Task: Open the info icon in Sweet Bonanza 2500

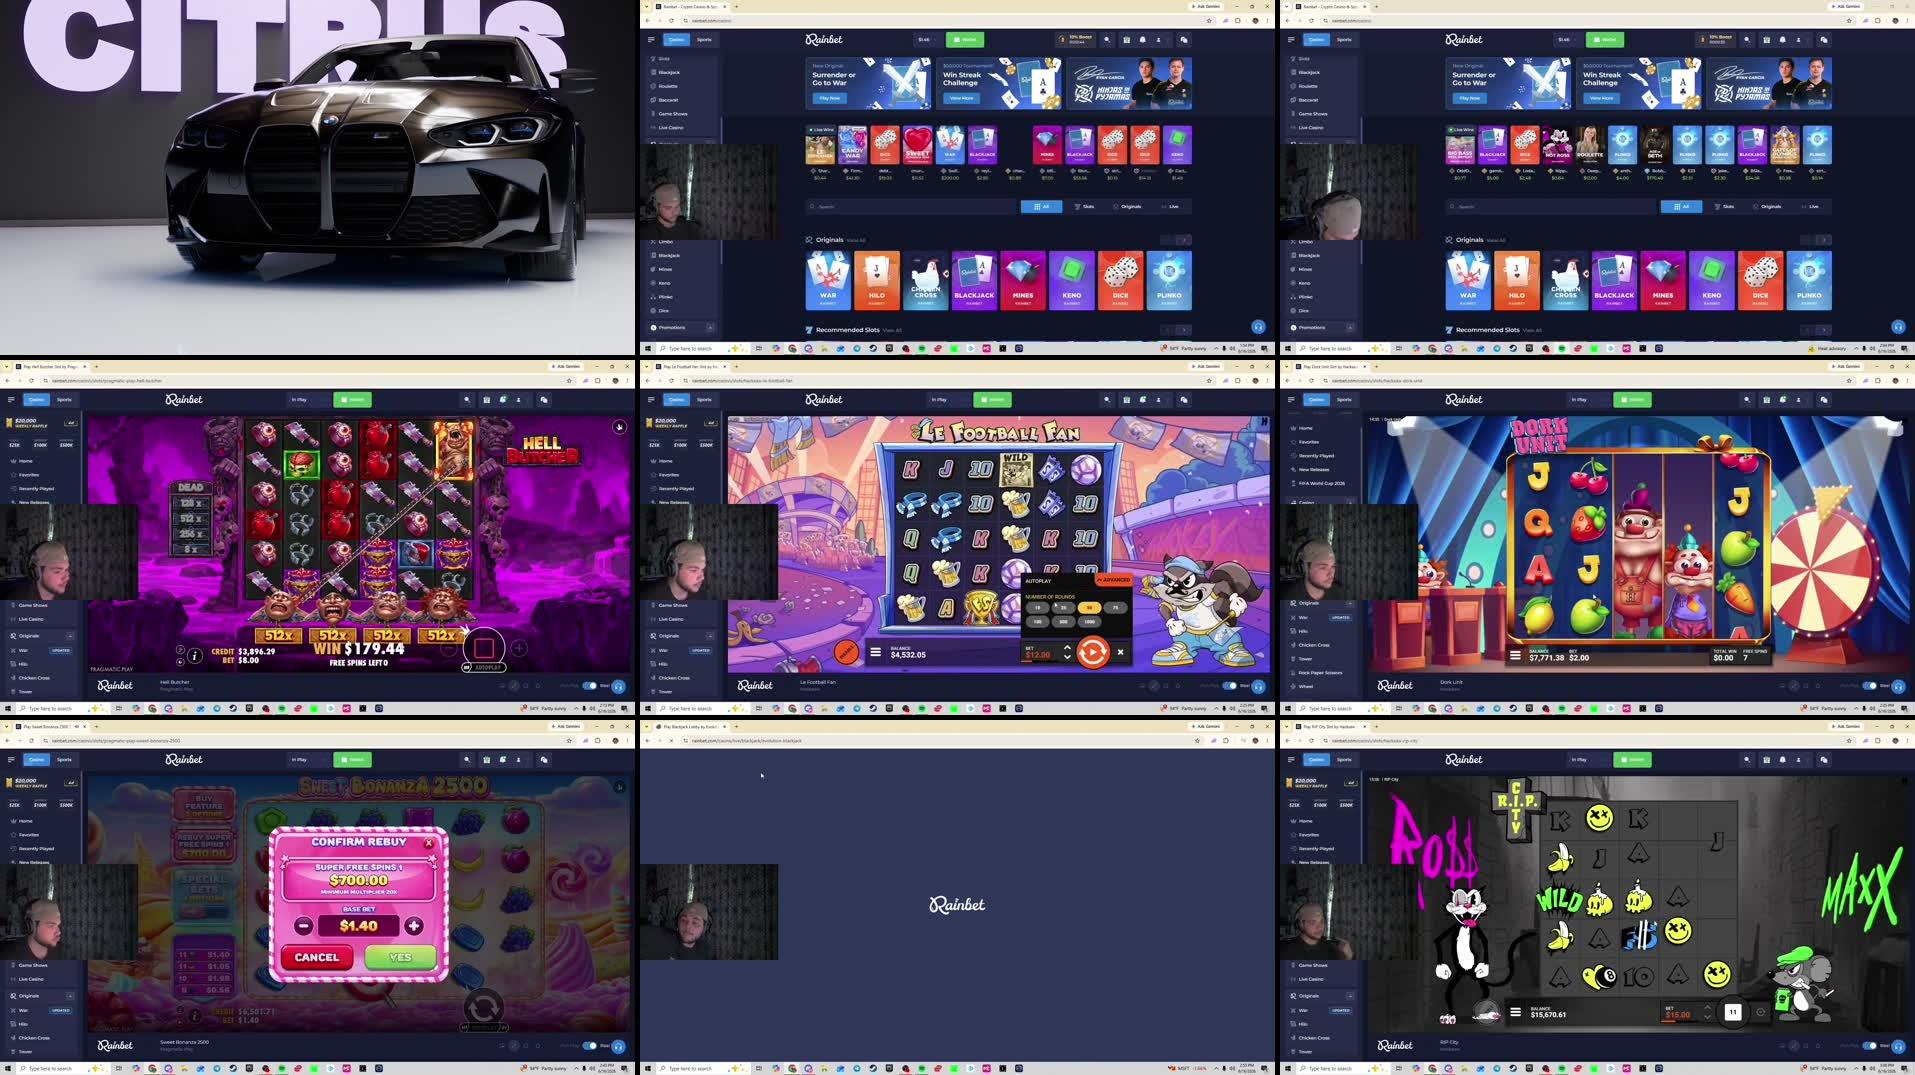Action: click(195, 1015)
